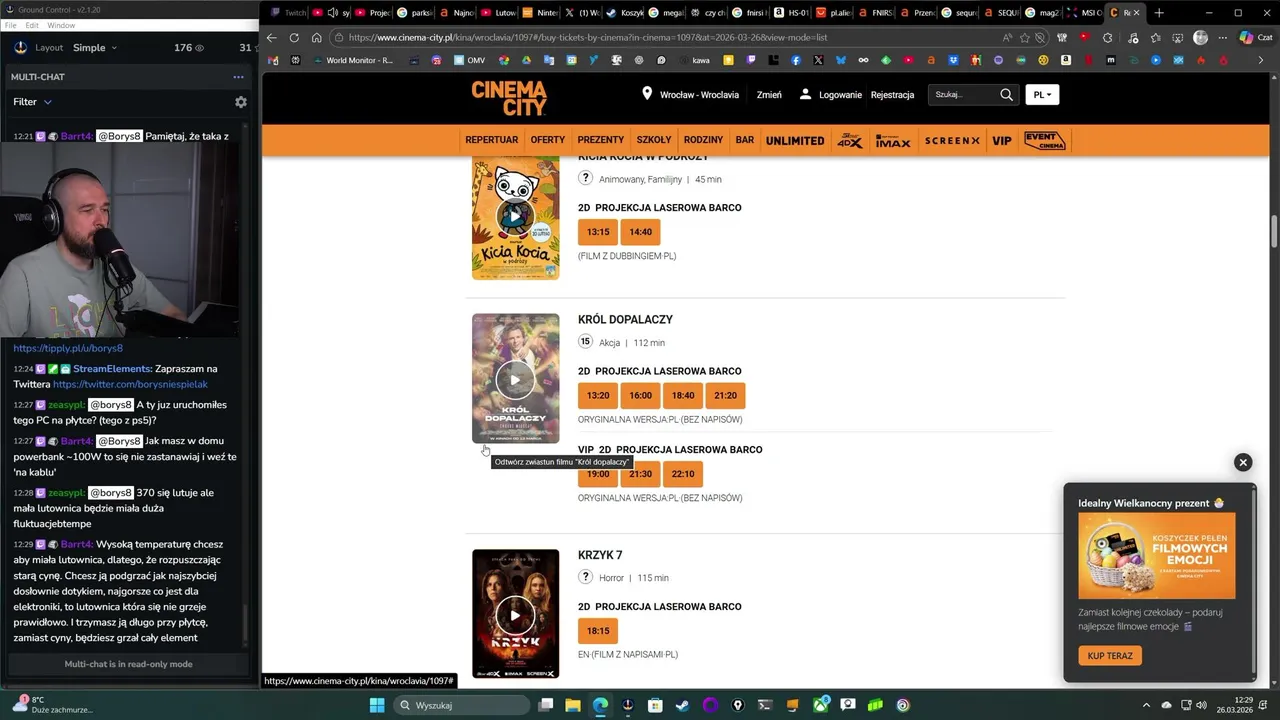The height and width of the screenshot is (720, 1280).
Task: Click the Easter basket promo image
Action: pyautogui.click(x=1157, y=556)
